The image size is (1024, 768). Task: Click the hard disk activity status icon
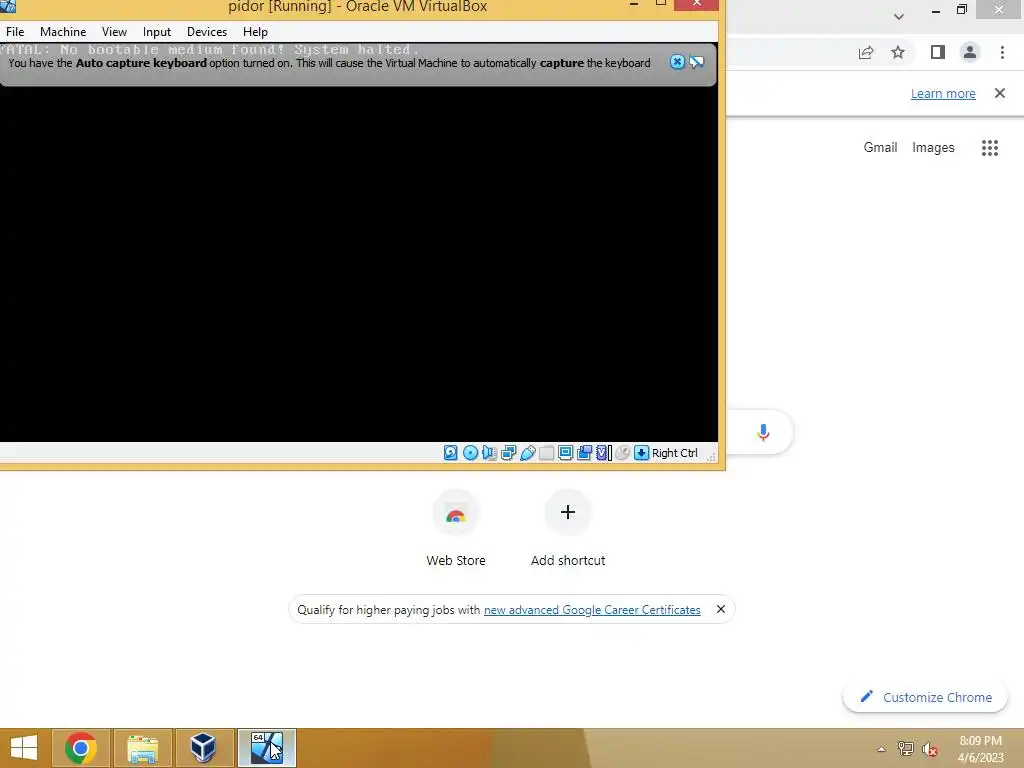451,453
